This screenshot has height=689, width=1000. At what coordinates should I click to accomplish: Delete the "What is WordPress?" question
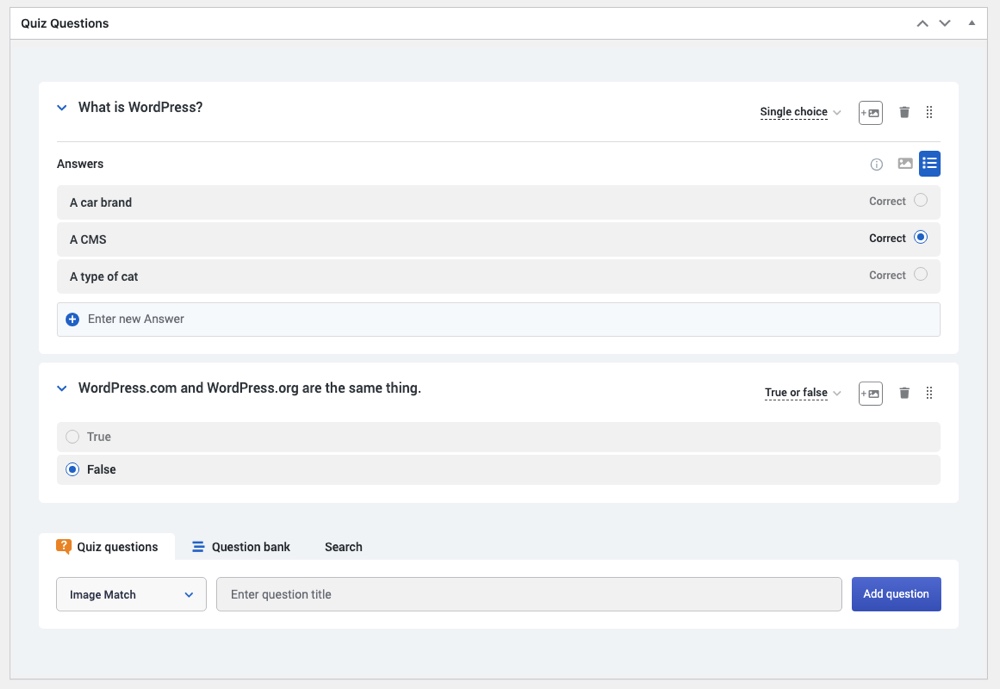pyautogui.click(x=904, y=113)
